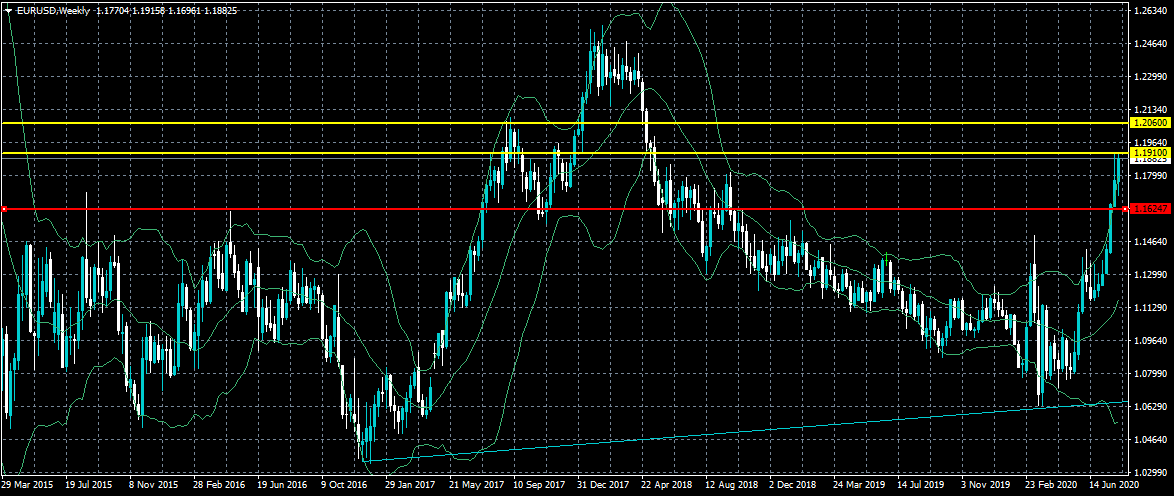The image size is (1174, 496).
Task: Click the 21 May 2017 date label
Action: pos(475,486)
